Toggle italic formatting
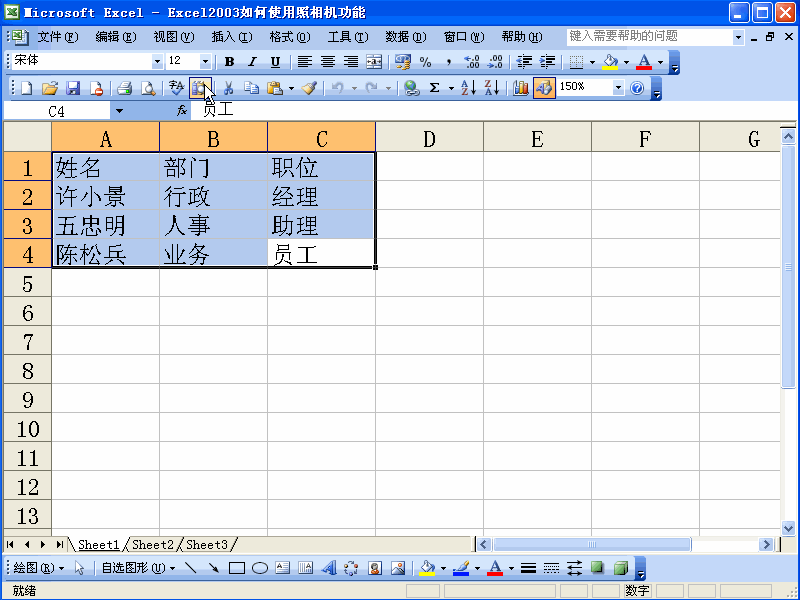 click(x=250, y=62)
